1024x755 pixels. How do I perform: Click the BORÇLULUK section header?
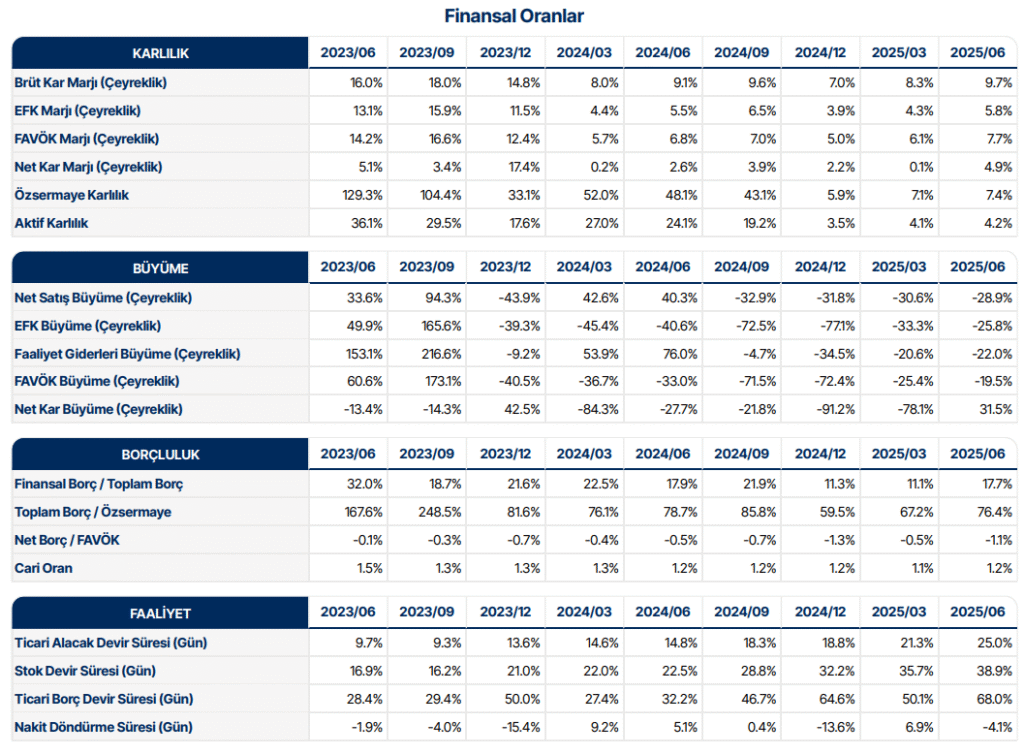160,454
